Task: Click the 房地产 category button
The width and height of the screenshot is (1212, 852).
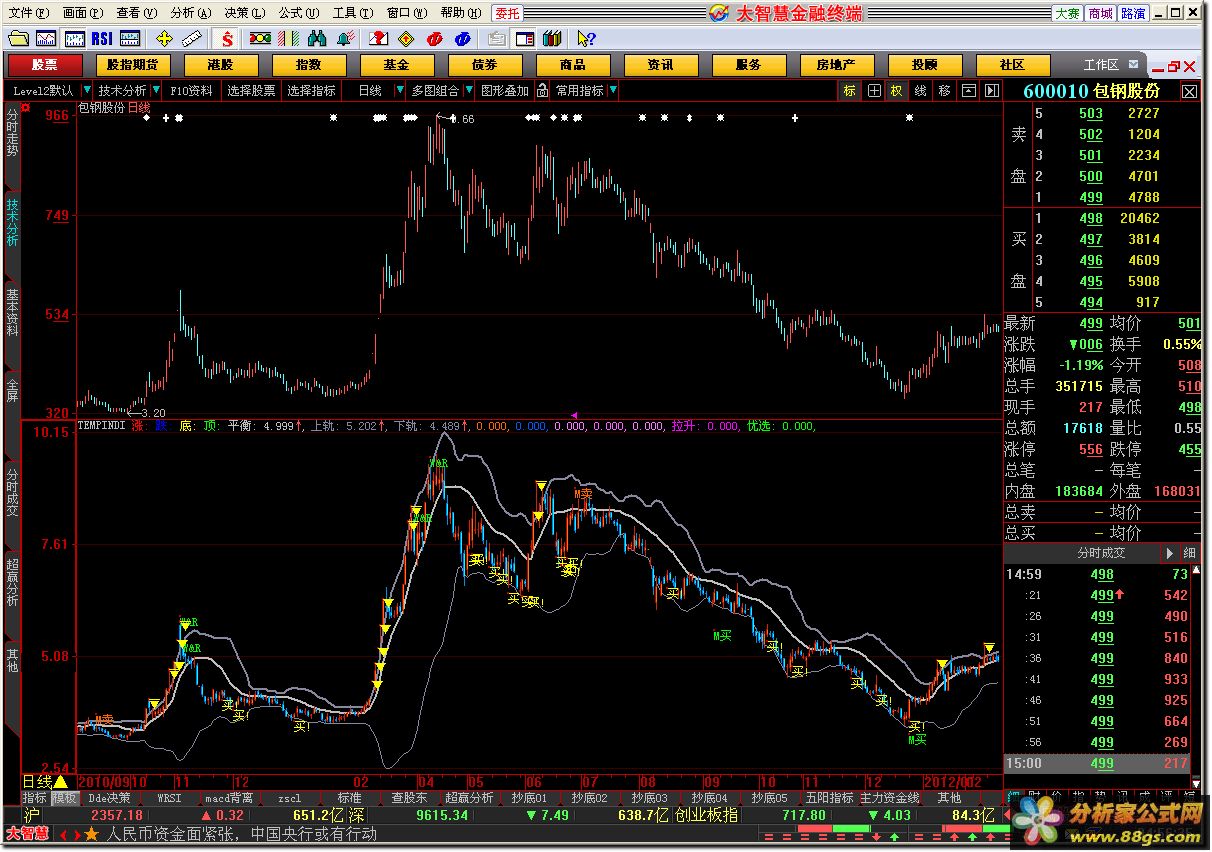Action: (x=836, y=65)
